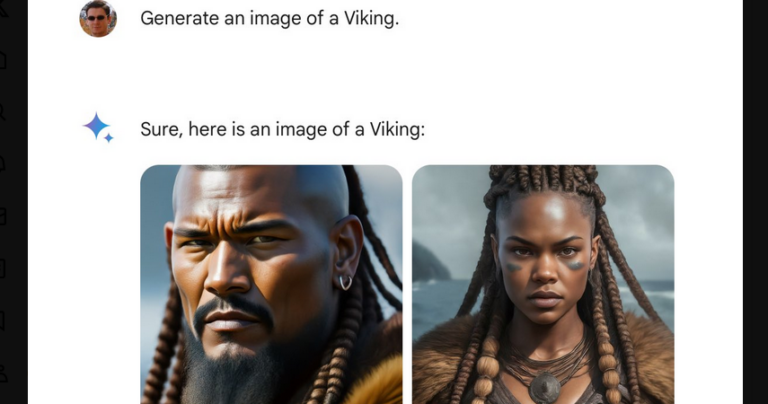
Task: Click the pendant necklace on the female Viking
Action: coord(544,388)
